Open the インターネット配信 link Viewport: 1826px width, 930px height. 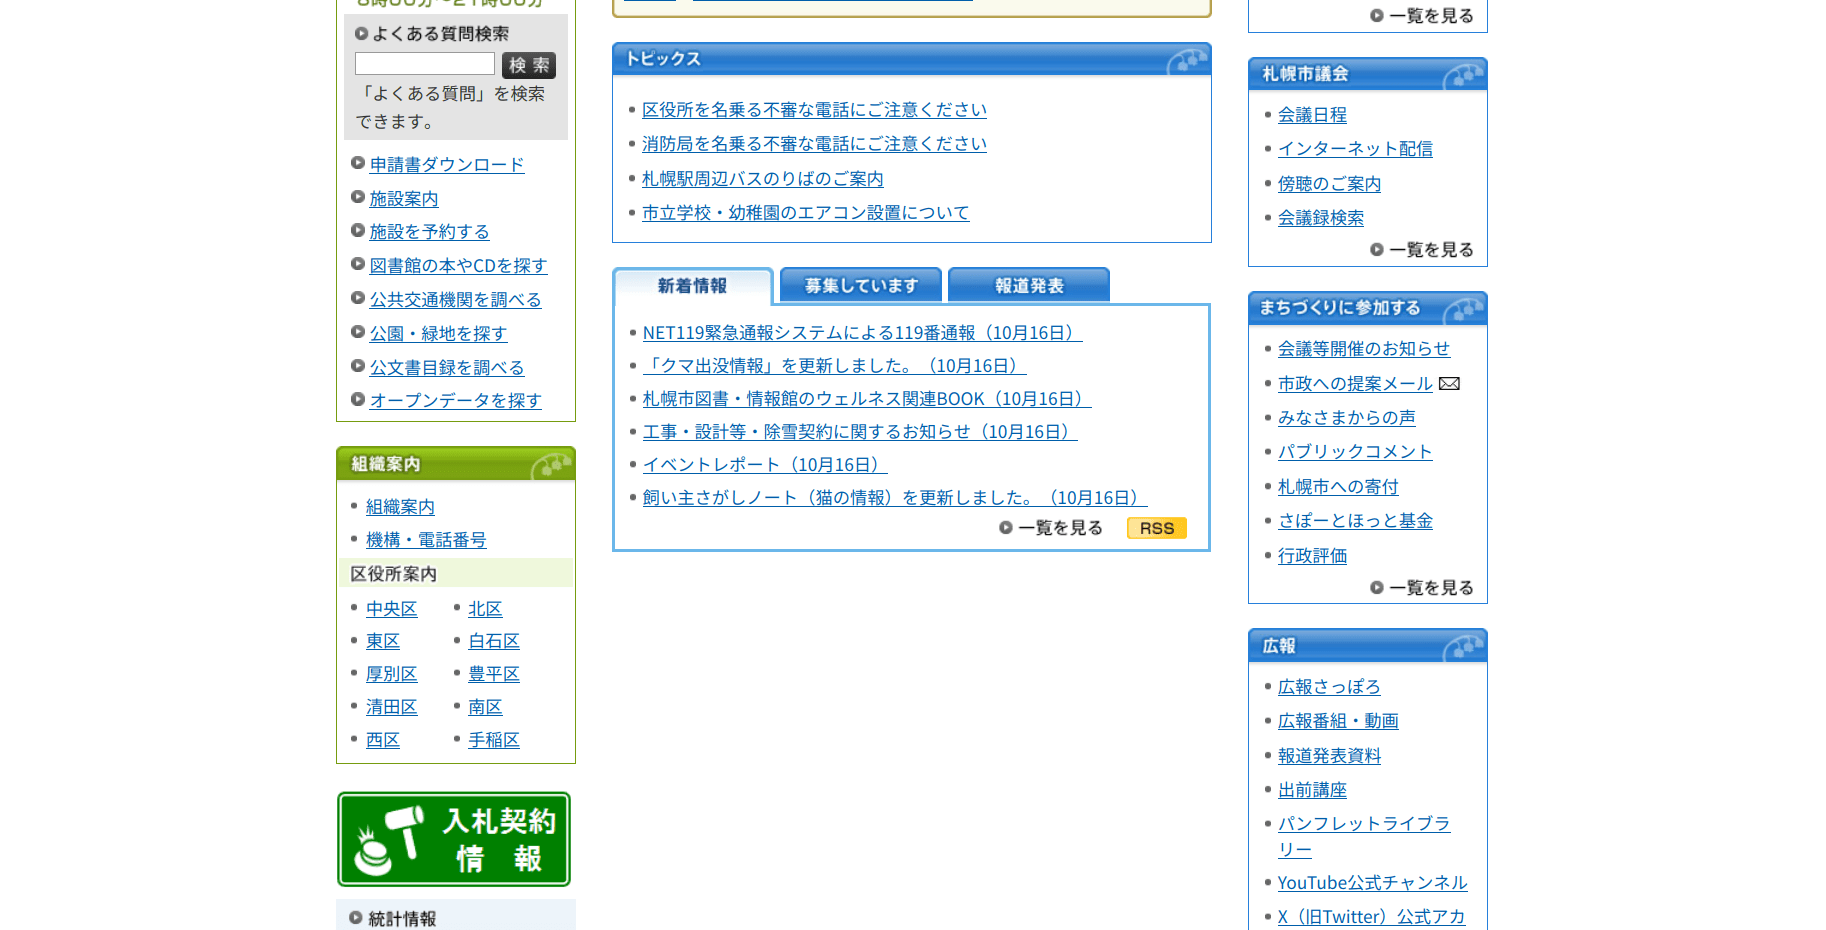pos(1354,149)
